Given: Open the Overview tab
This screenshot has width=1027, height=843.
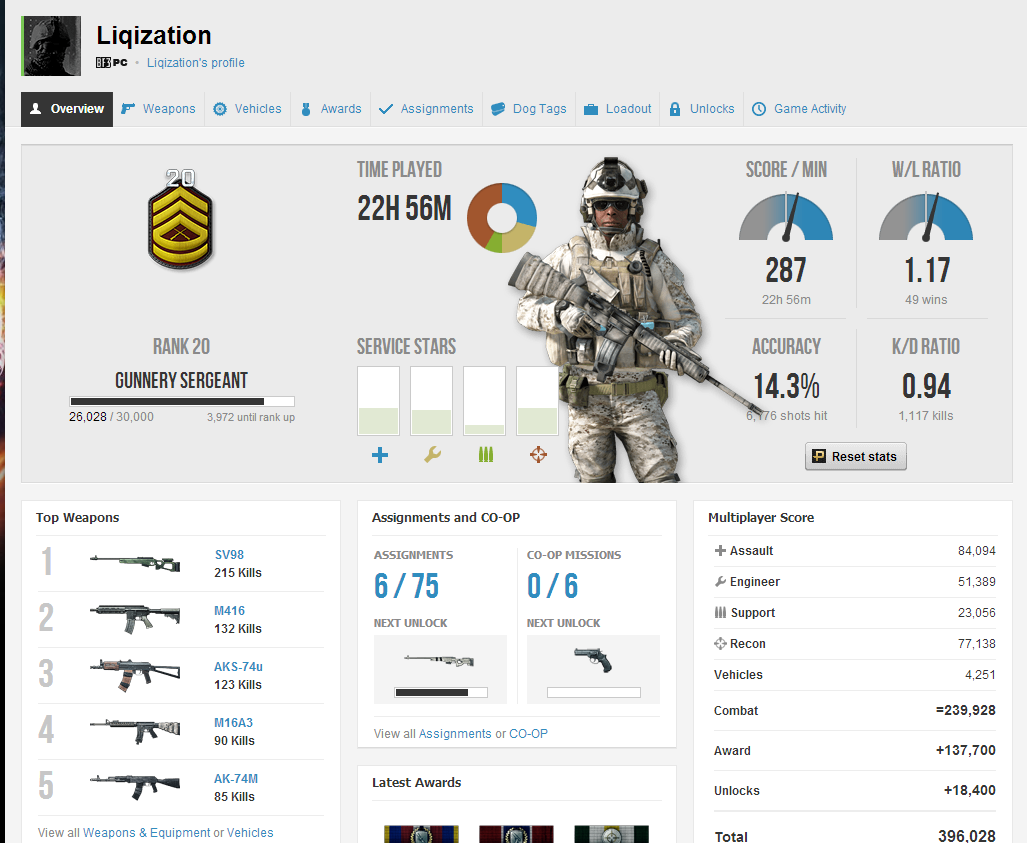Looking at the screenshot, I should [67, 109].
